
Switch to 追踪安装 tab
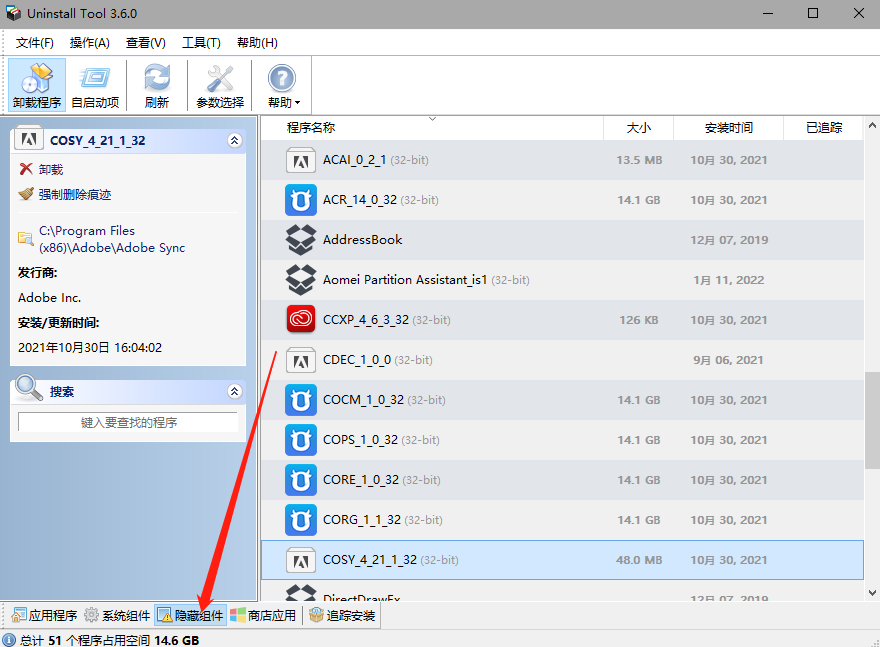342,616
